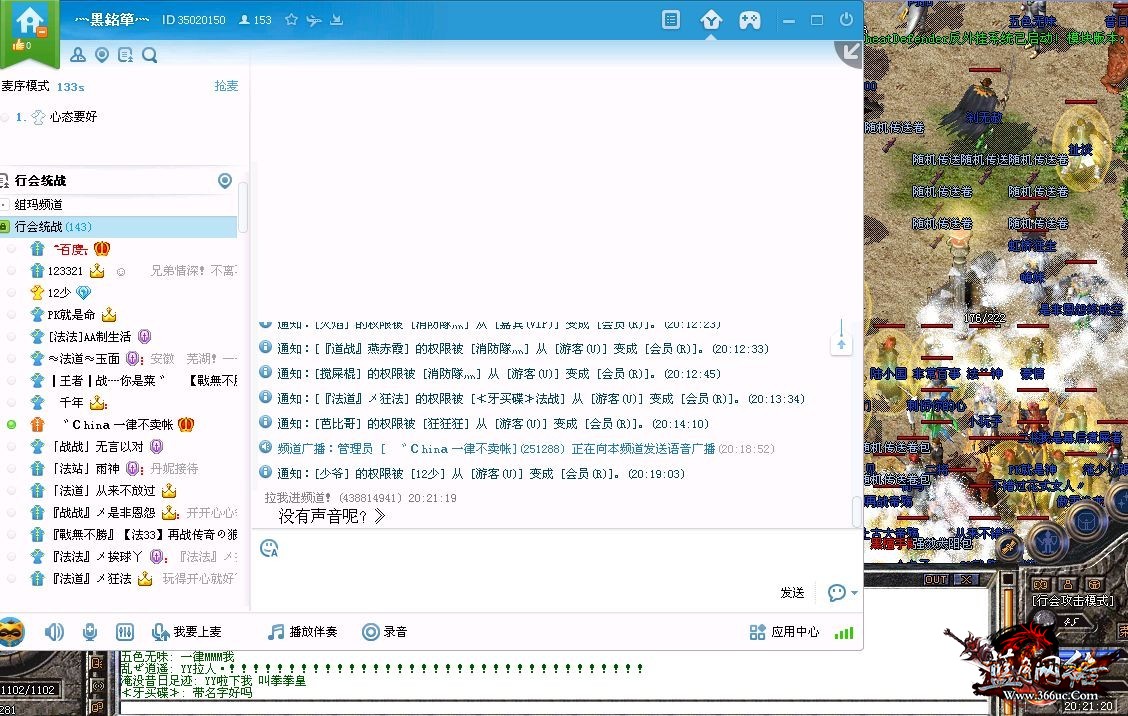Expand the 组玛频道 channel tree node
1128x716 pixels.
4,204
